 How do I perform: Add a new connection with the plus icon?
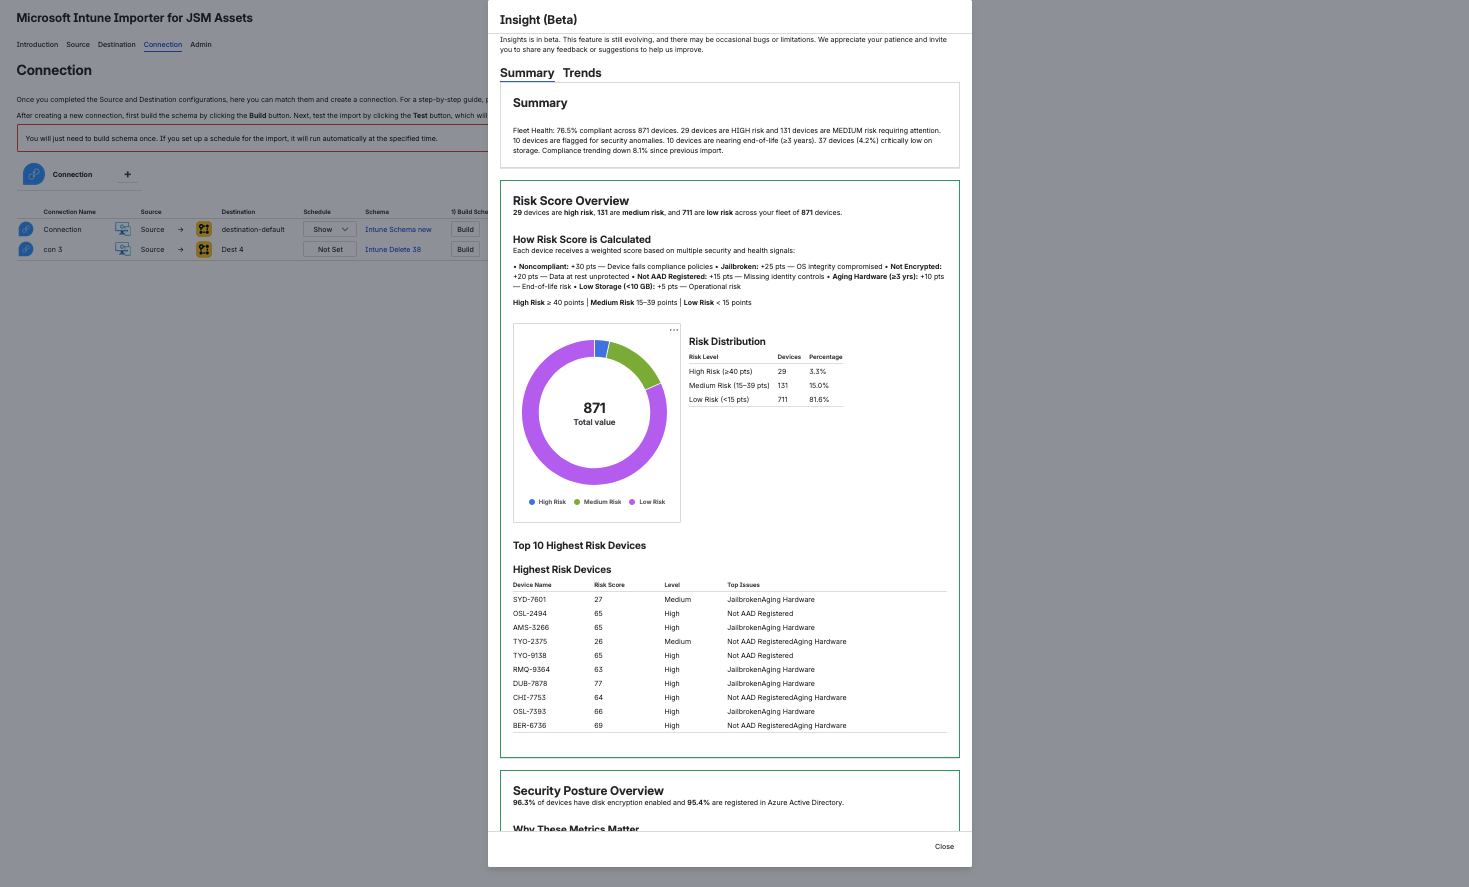(x=127, y=174)
